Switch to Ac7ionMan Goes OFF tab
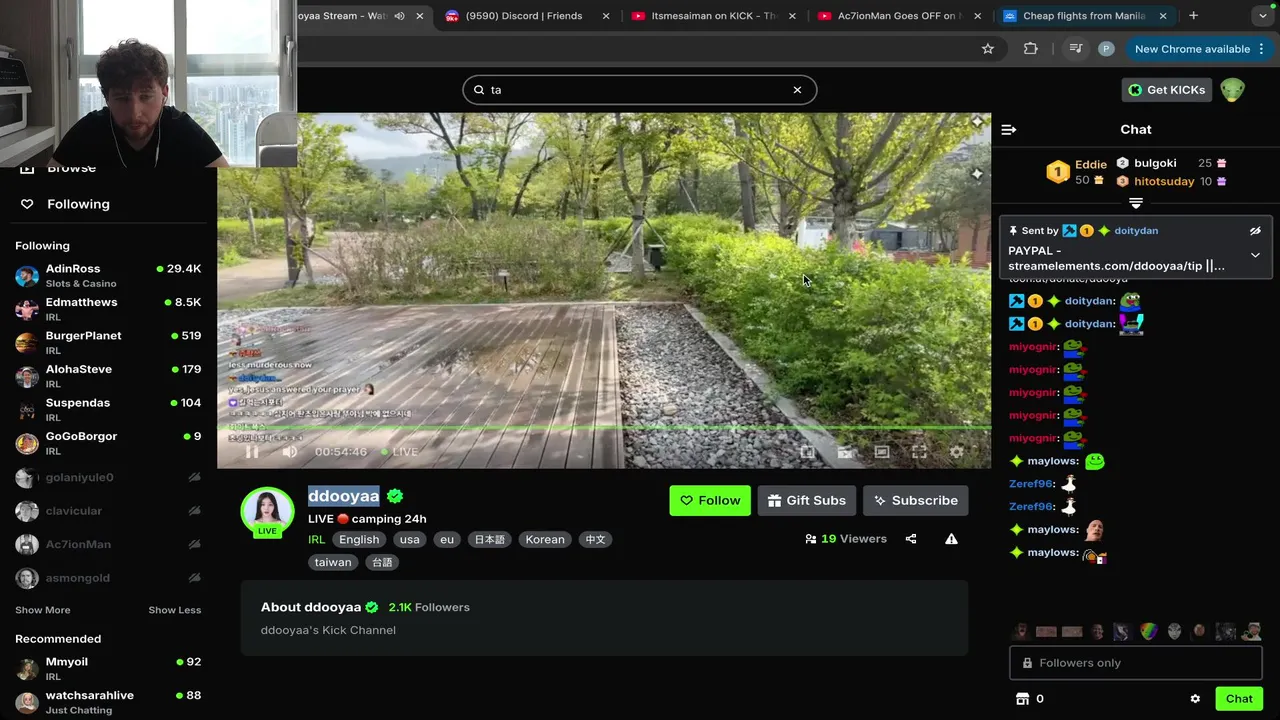This screenshot has height=720, width=1280. (900, 16)
